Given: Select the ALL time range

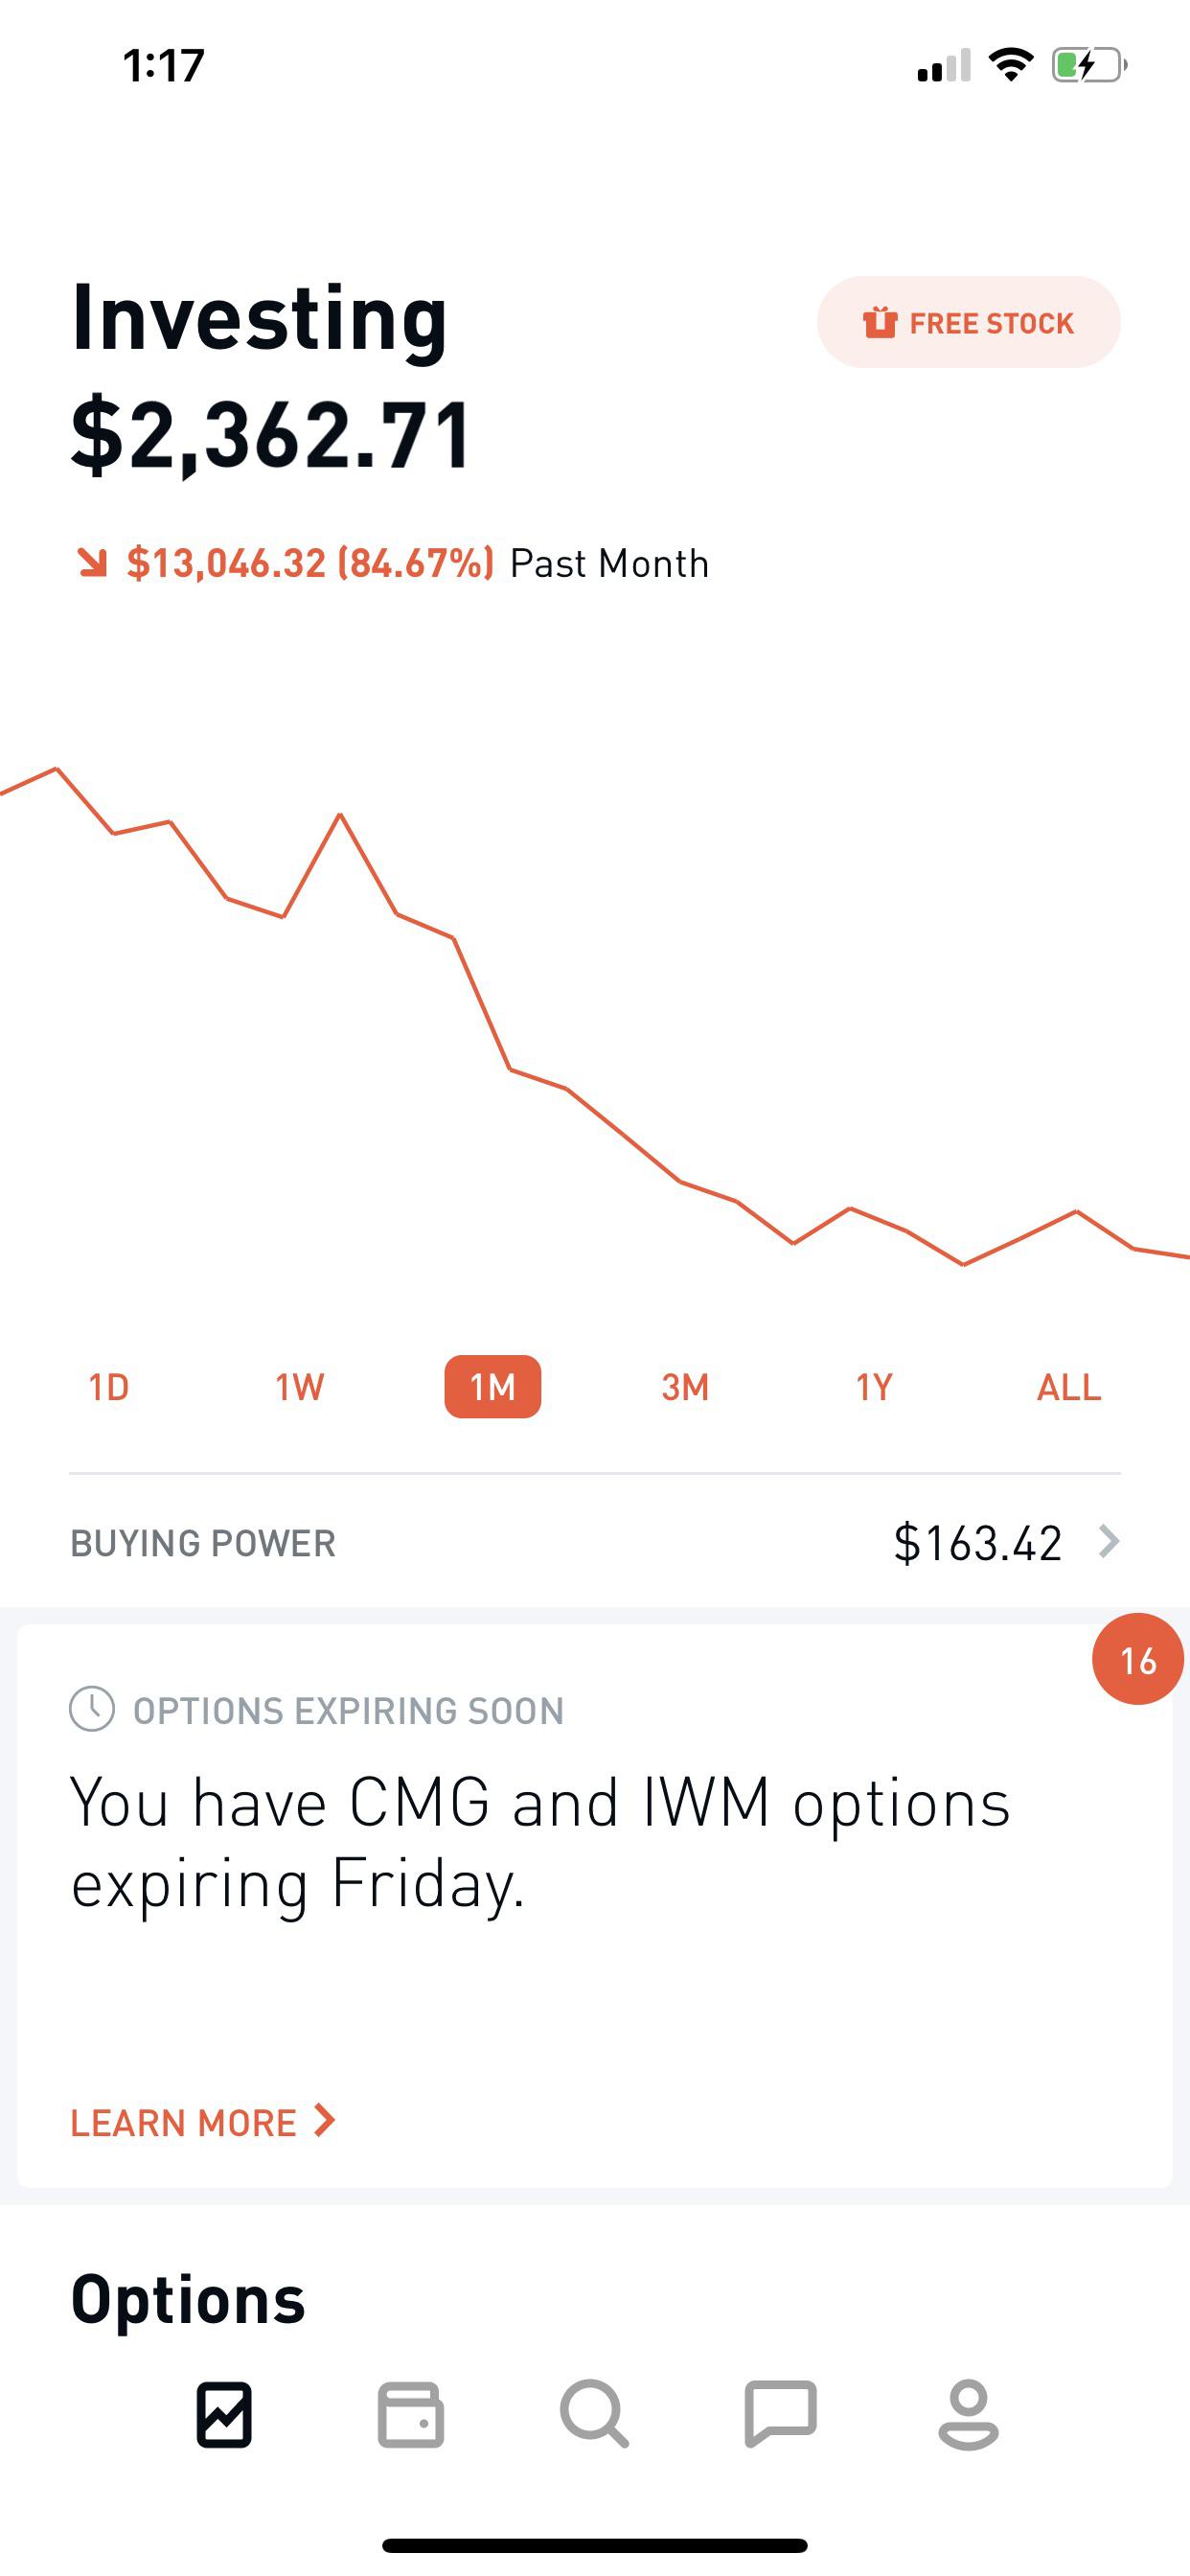Looking at the screenshot, I should 1068,1387.
